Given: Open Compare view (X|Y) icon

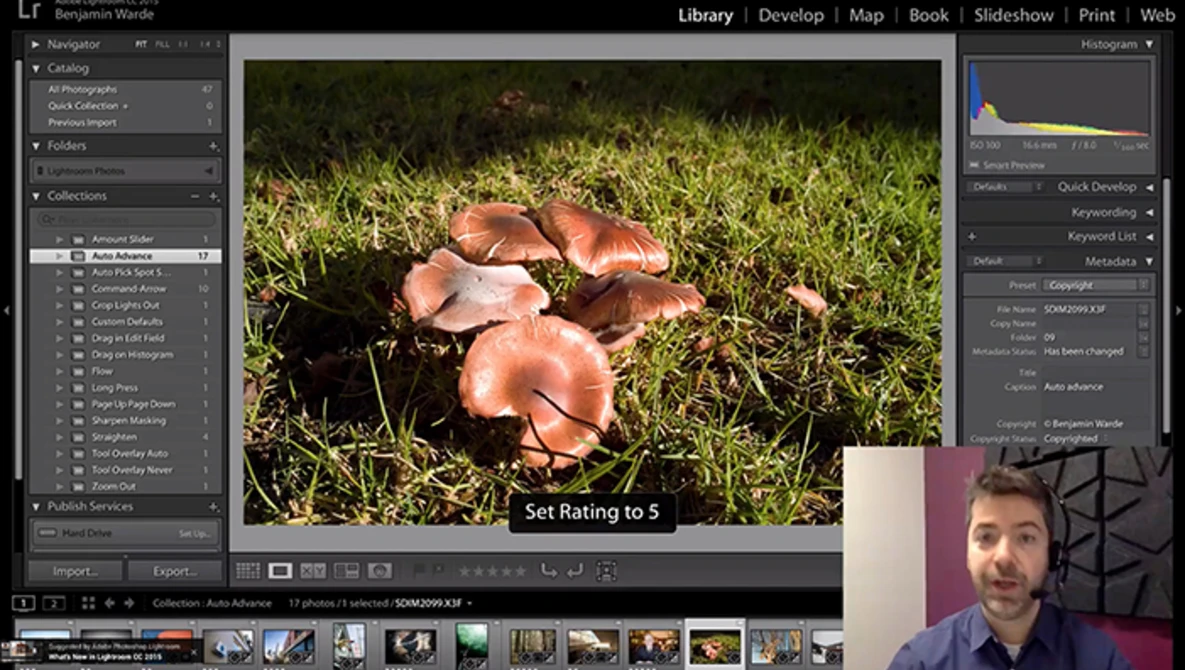Looking at the screenshot, I should [313, 571].
